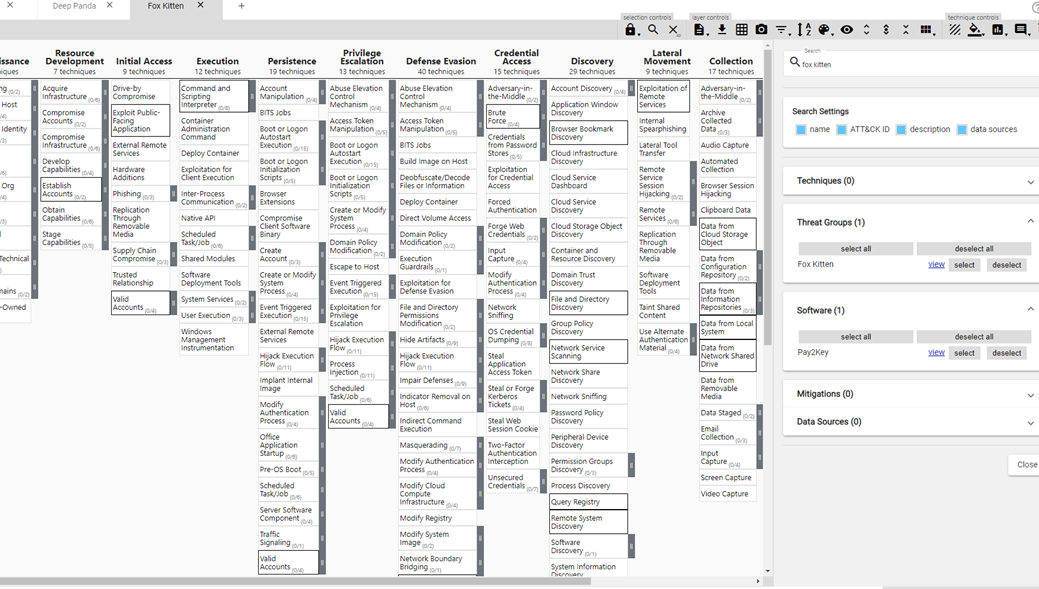
Task: Add a new tab with plus button
Action: tap(241, 6)
